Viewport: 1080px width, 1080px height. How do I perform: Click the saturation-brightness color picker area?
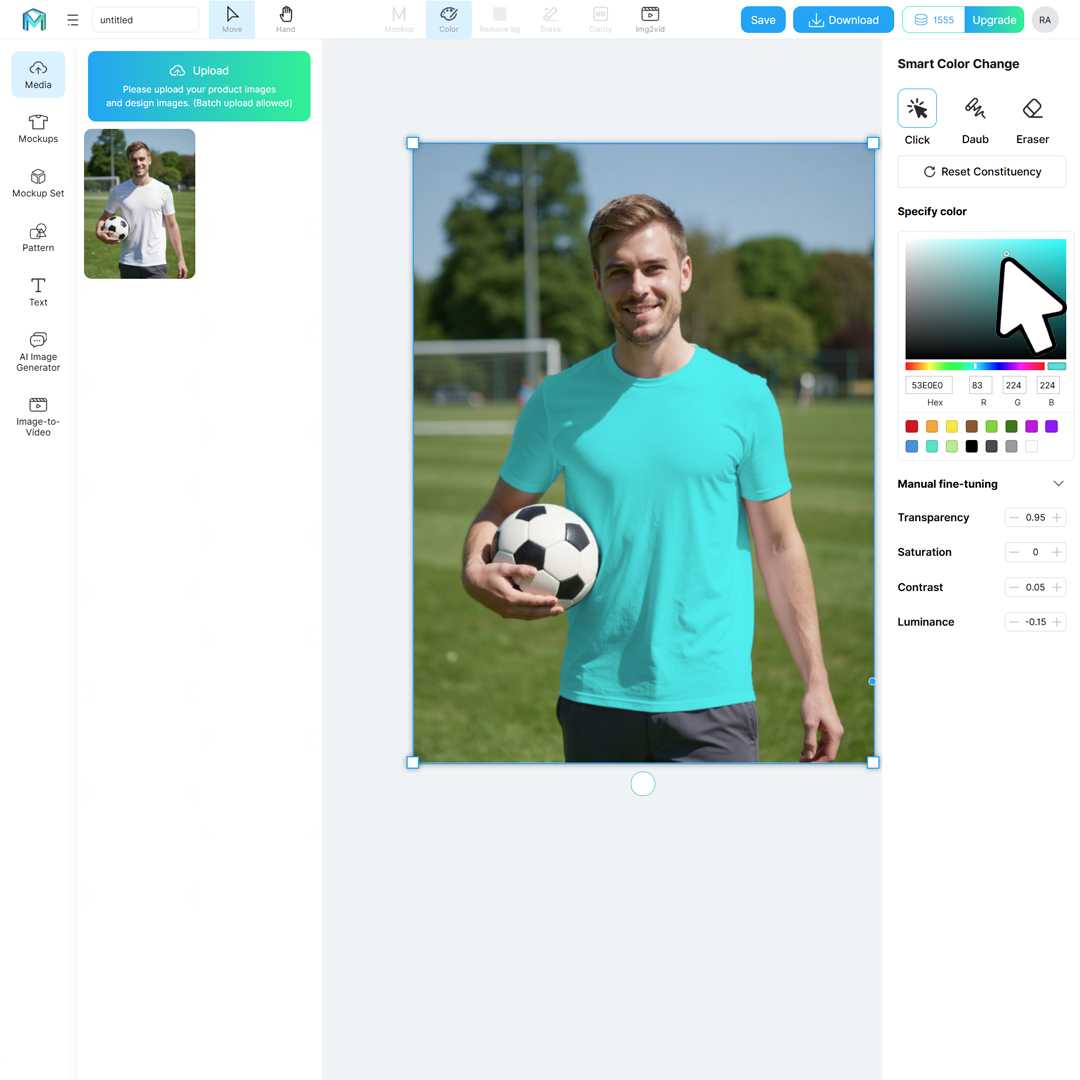click(985, 298)
